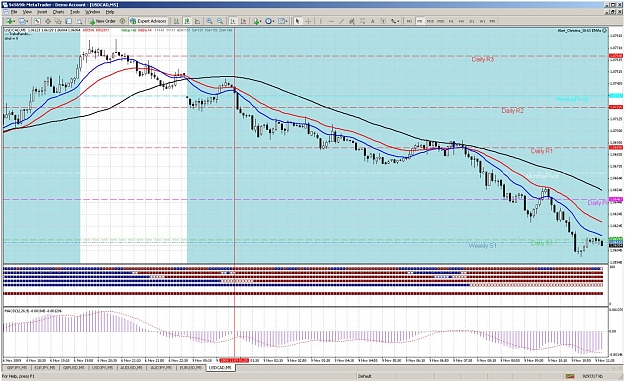
Task: Switch to the EURUSD,M5 chart tab
Action: (191, 367)
